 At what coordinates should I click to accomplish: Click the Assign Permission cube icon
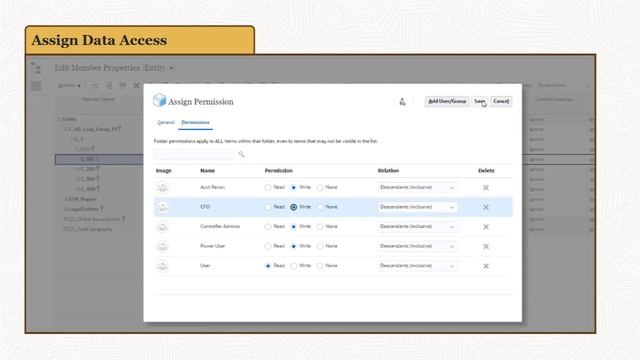tap(160, 100)
